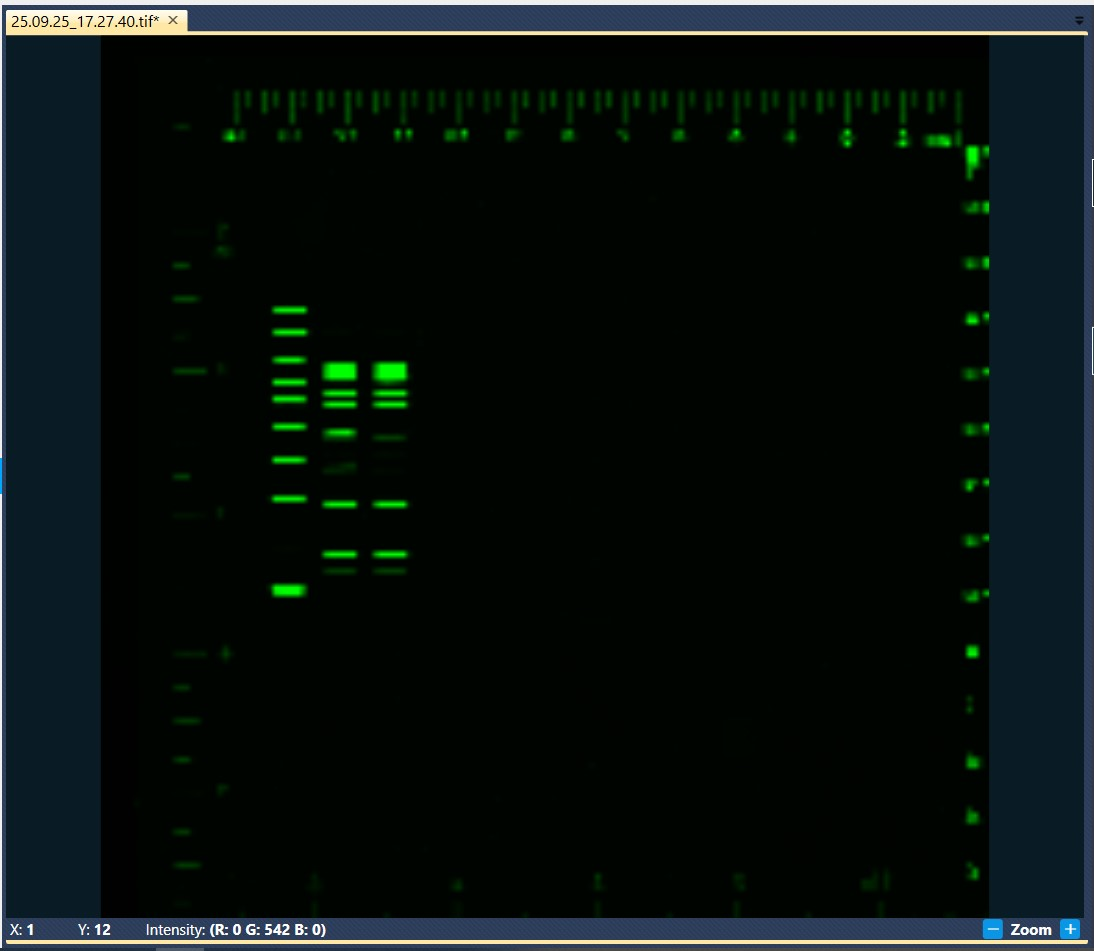The height and width of the screenshot is (951, 1094).
Task: Click the lowest faint band in fourth lane
Action: click(390, 571)
